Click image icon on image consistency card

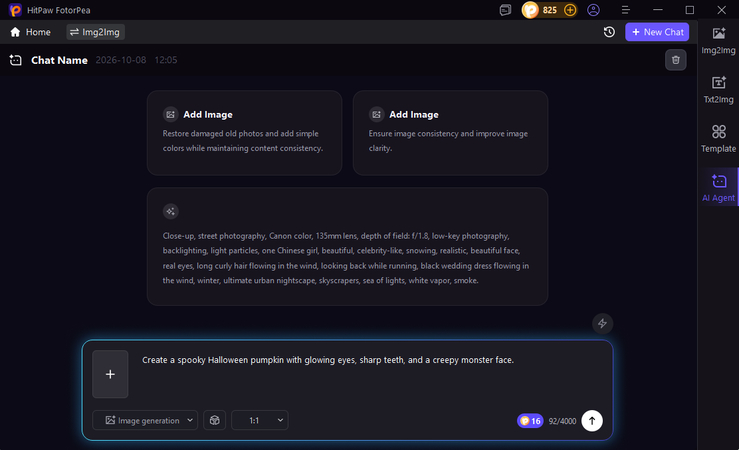click(376, 115)
